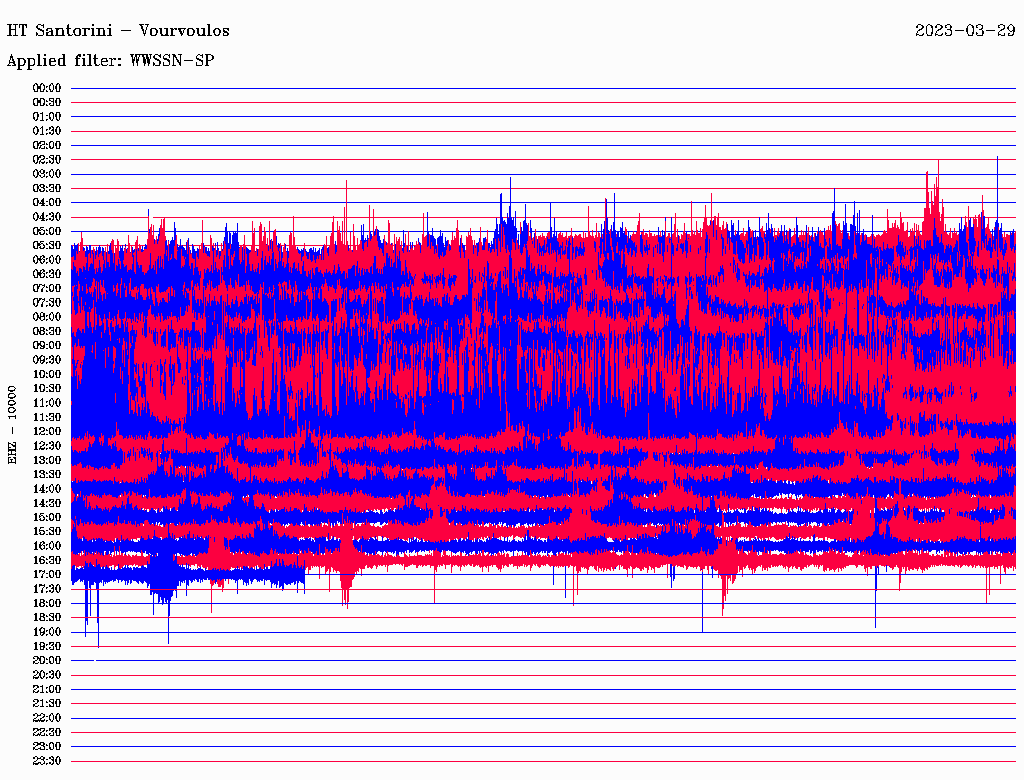Select the 01:00 time label

click(47, 117)
